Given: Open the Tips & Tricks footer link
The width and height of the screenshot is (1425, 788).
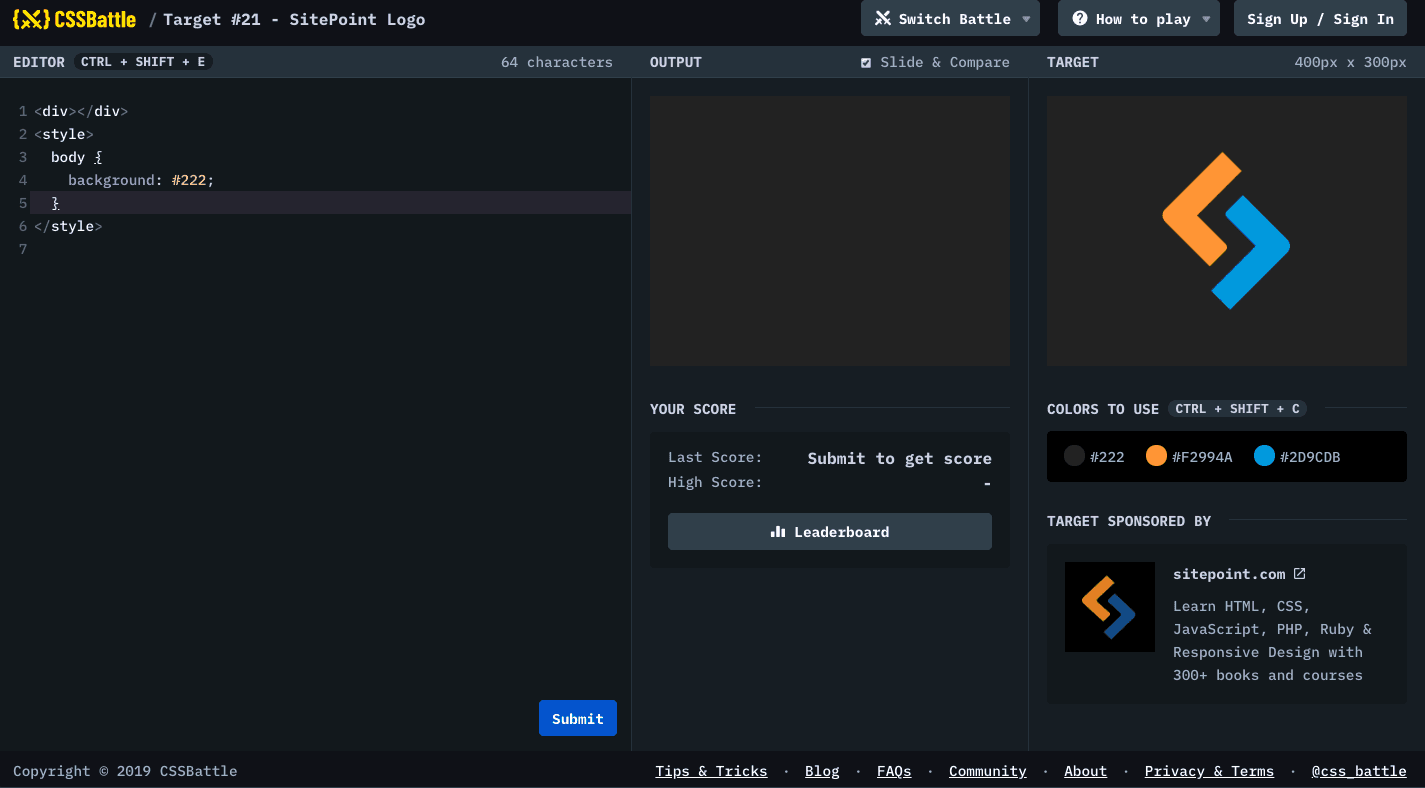Looking at the screenshot, I should [x=711, y=771].
